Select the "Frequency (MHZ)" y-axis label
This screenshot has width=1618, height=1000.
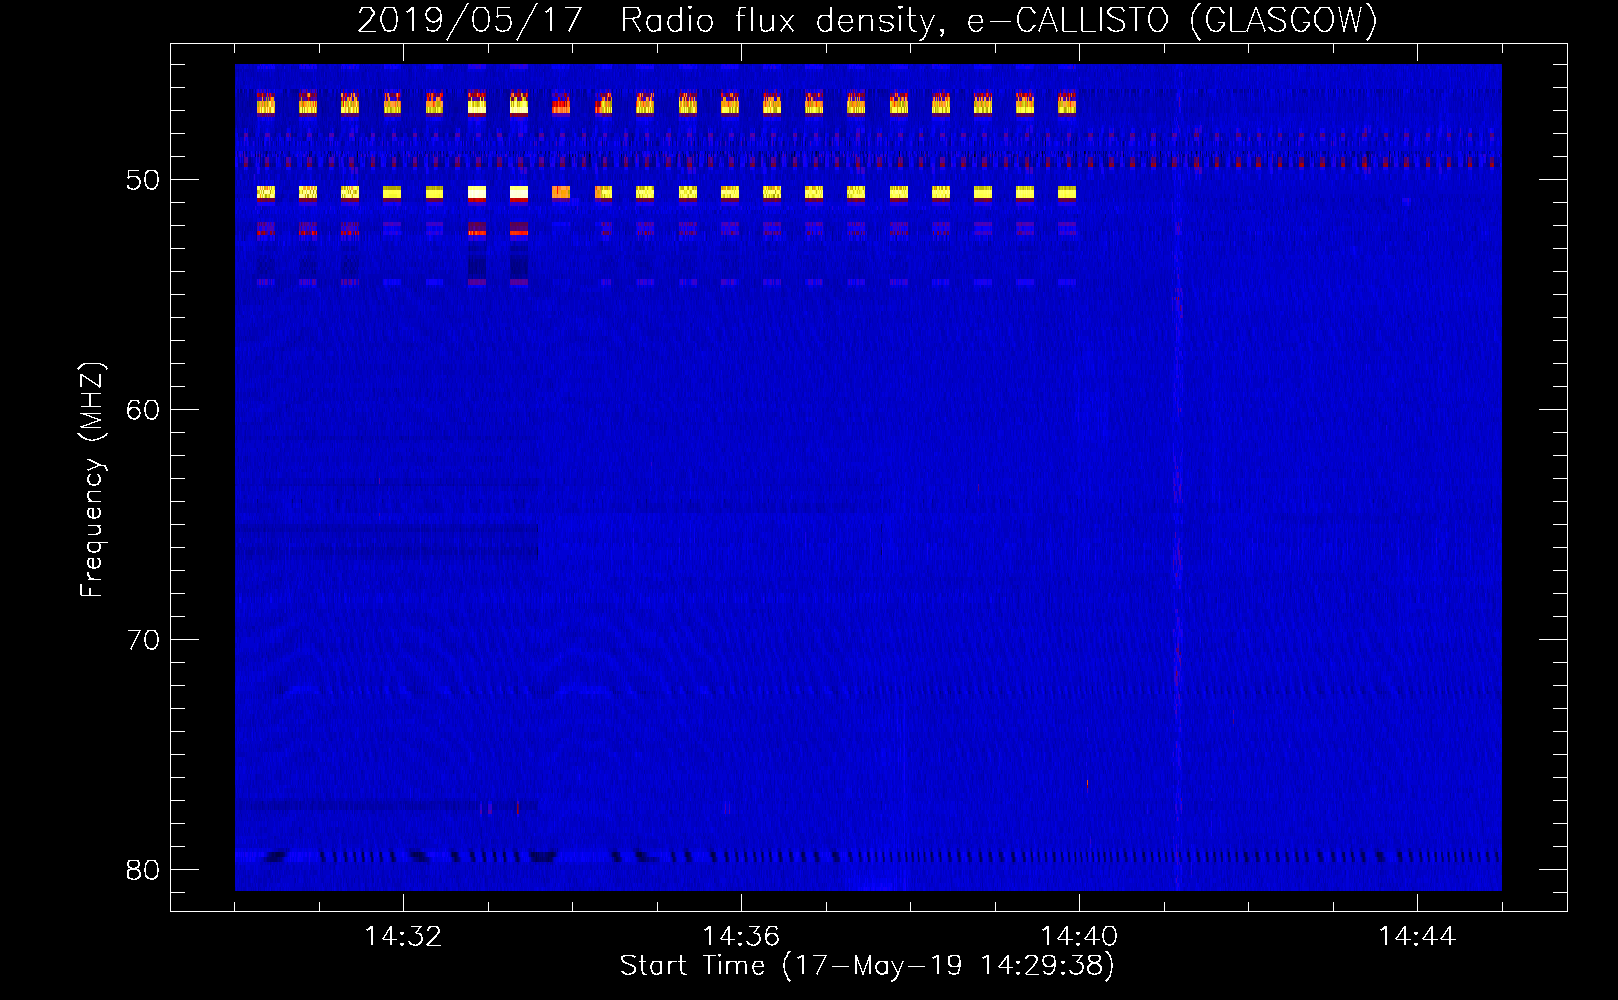pos(91,479)
